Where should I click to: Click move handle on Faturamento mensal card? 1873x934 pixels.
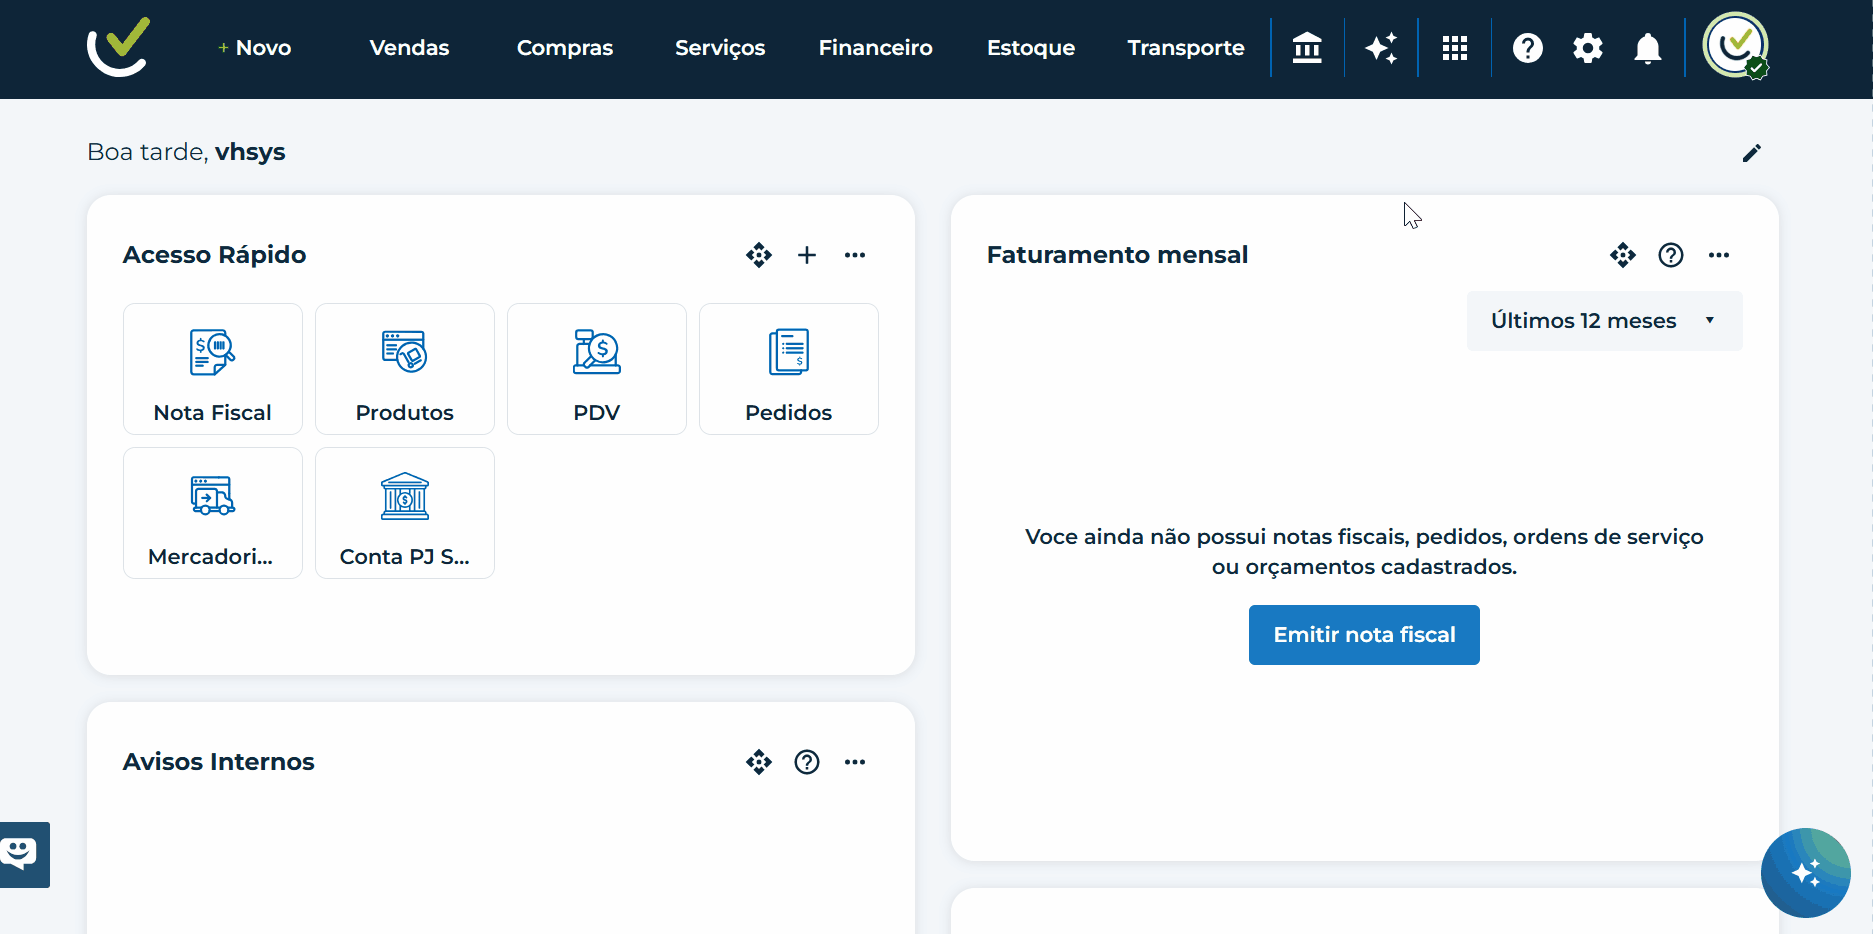pos(1623,255)
